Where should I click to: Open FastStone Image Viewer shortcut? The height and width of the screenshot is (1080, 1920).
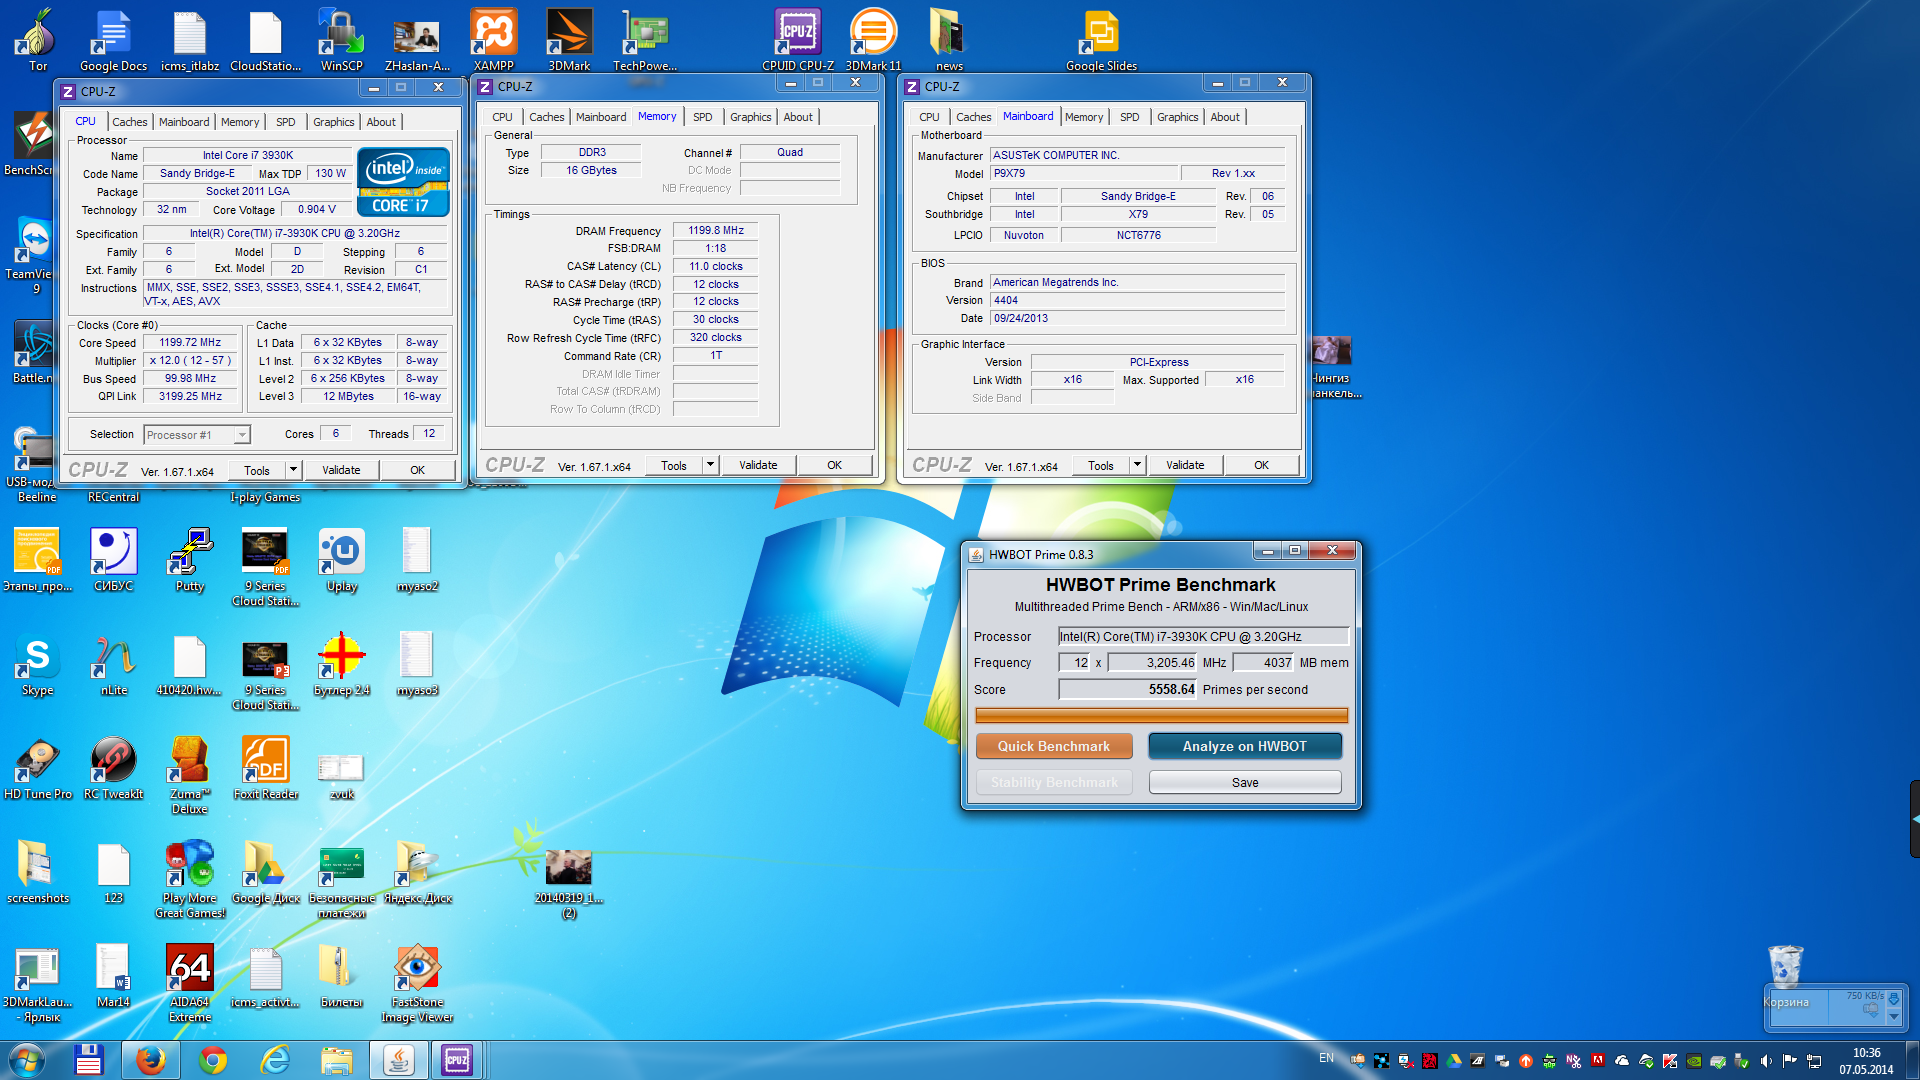point(417,983)
